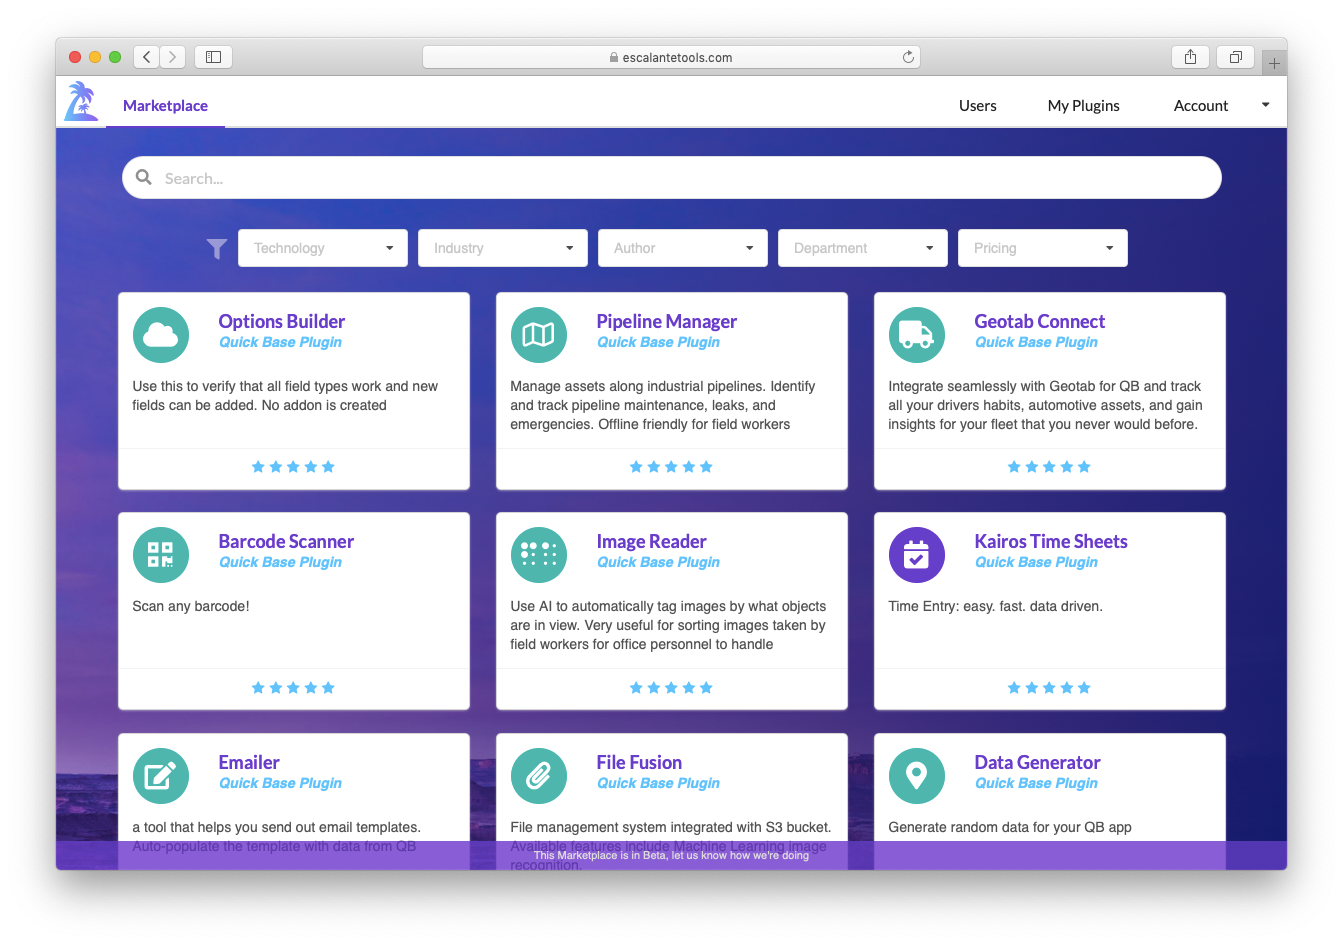
Task: Click the Data Generator location pin icon
Action: click(x=917, y=776)
